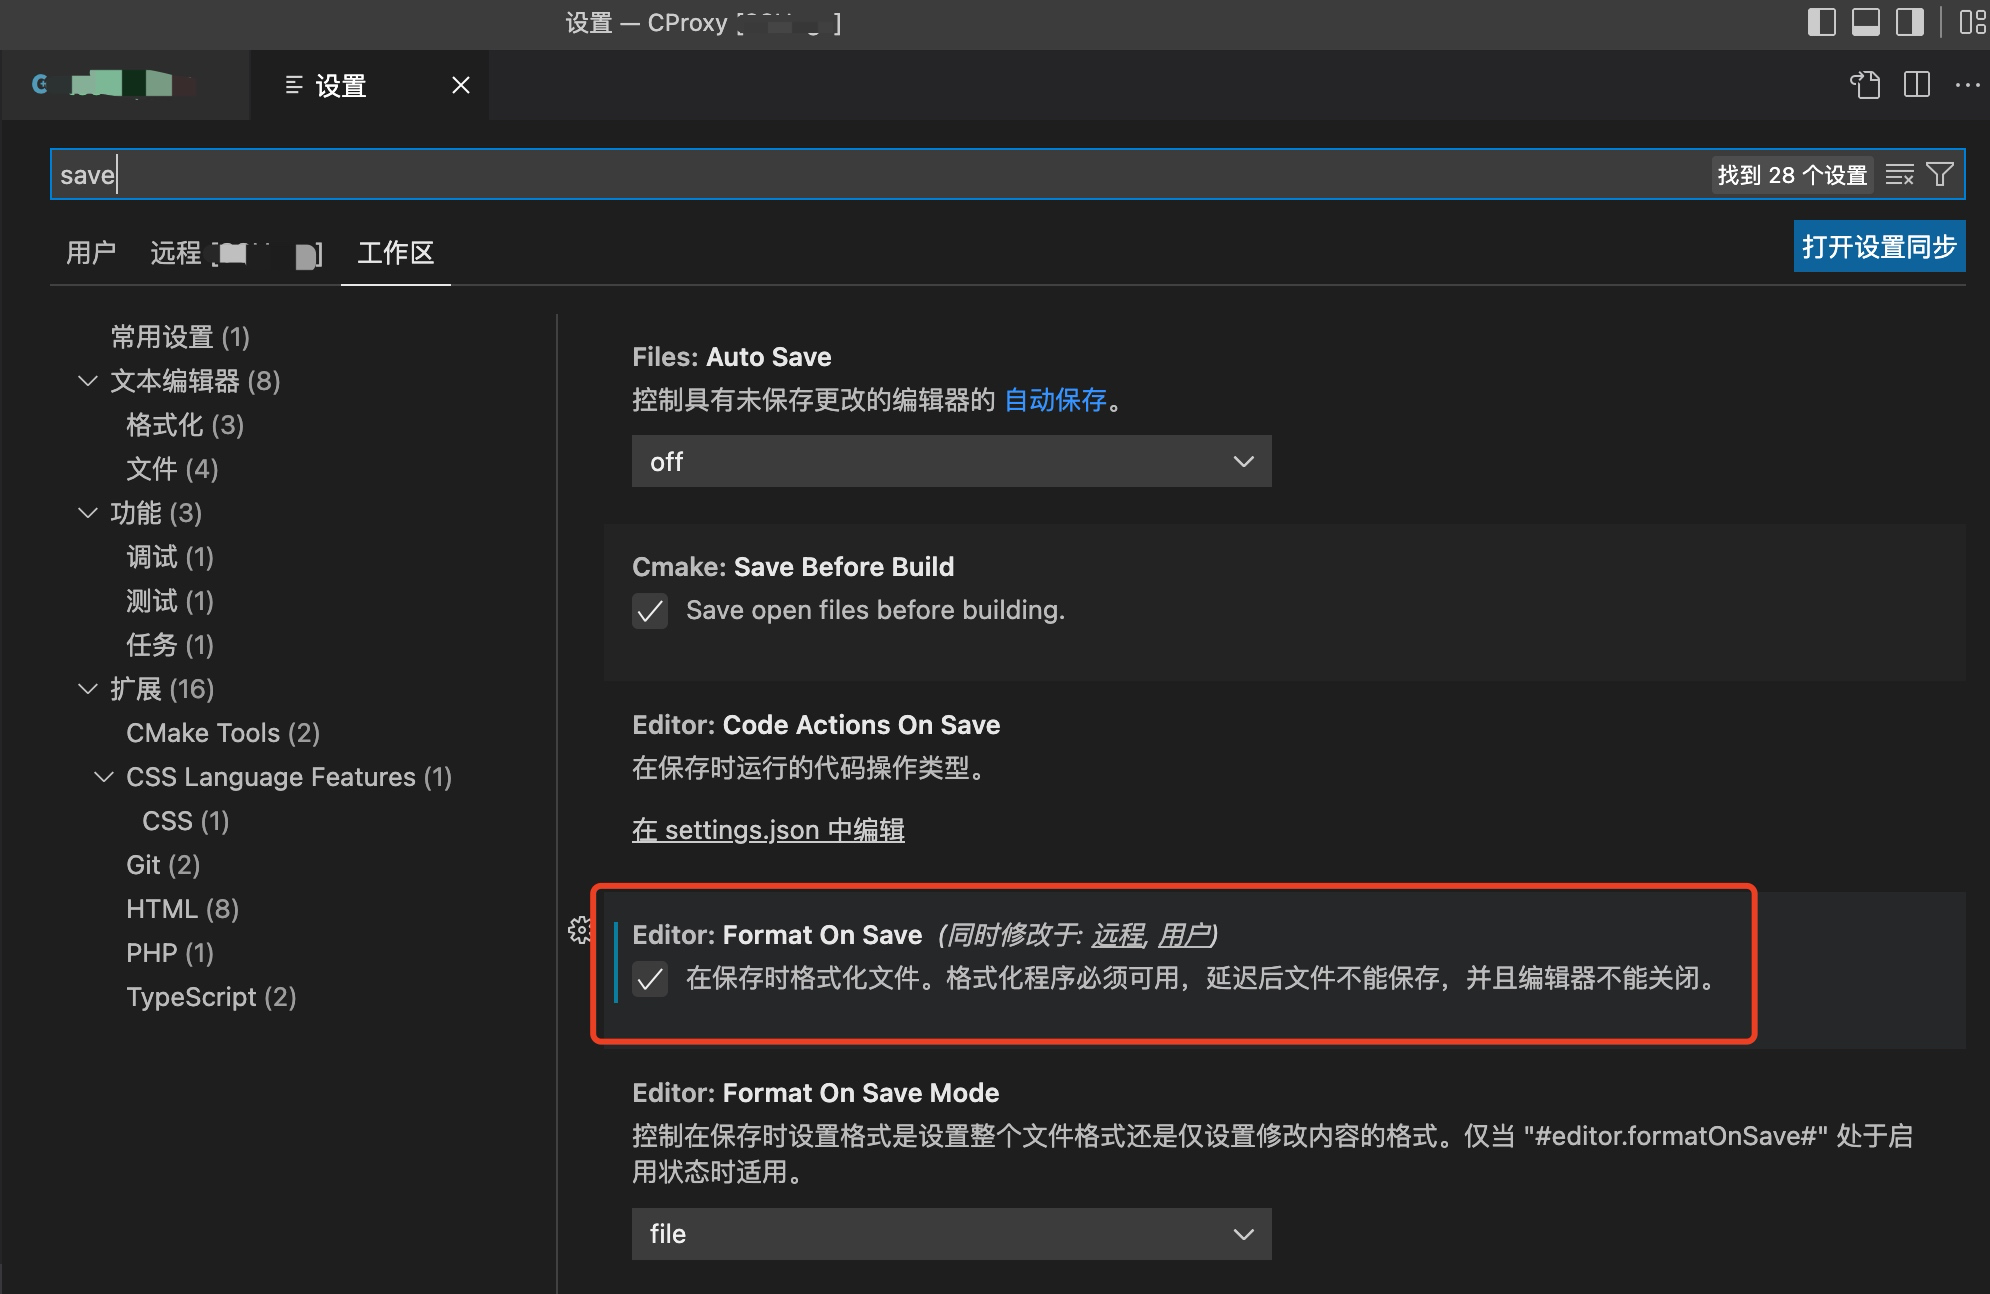Split editor right icon

pyautogui.click(x=1917, y=85)
